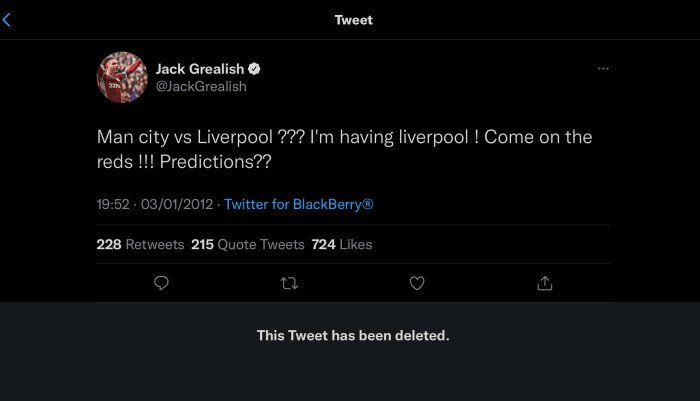View the 215 Quote Tweets list
Screen dimensions: 700x401
250,244
